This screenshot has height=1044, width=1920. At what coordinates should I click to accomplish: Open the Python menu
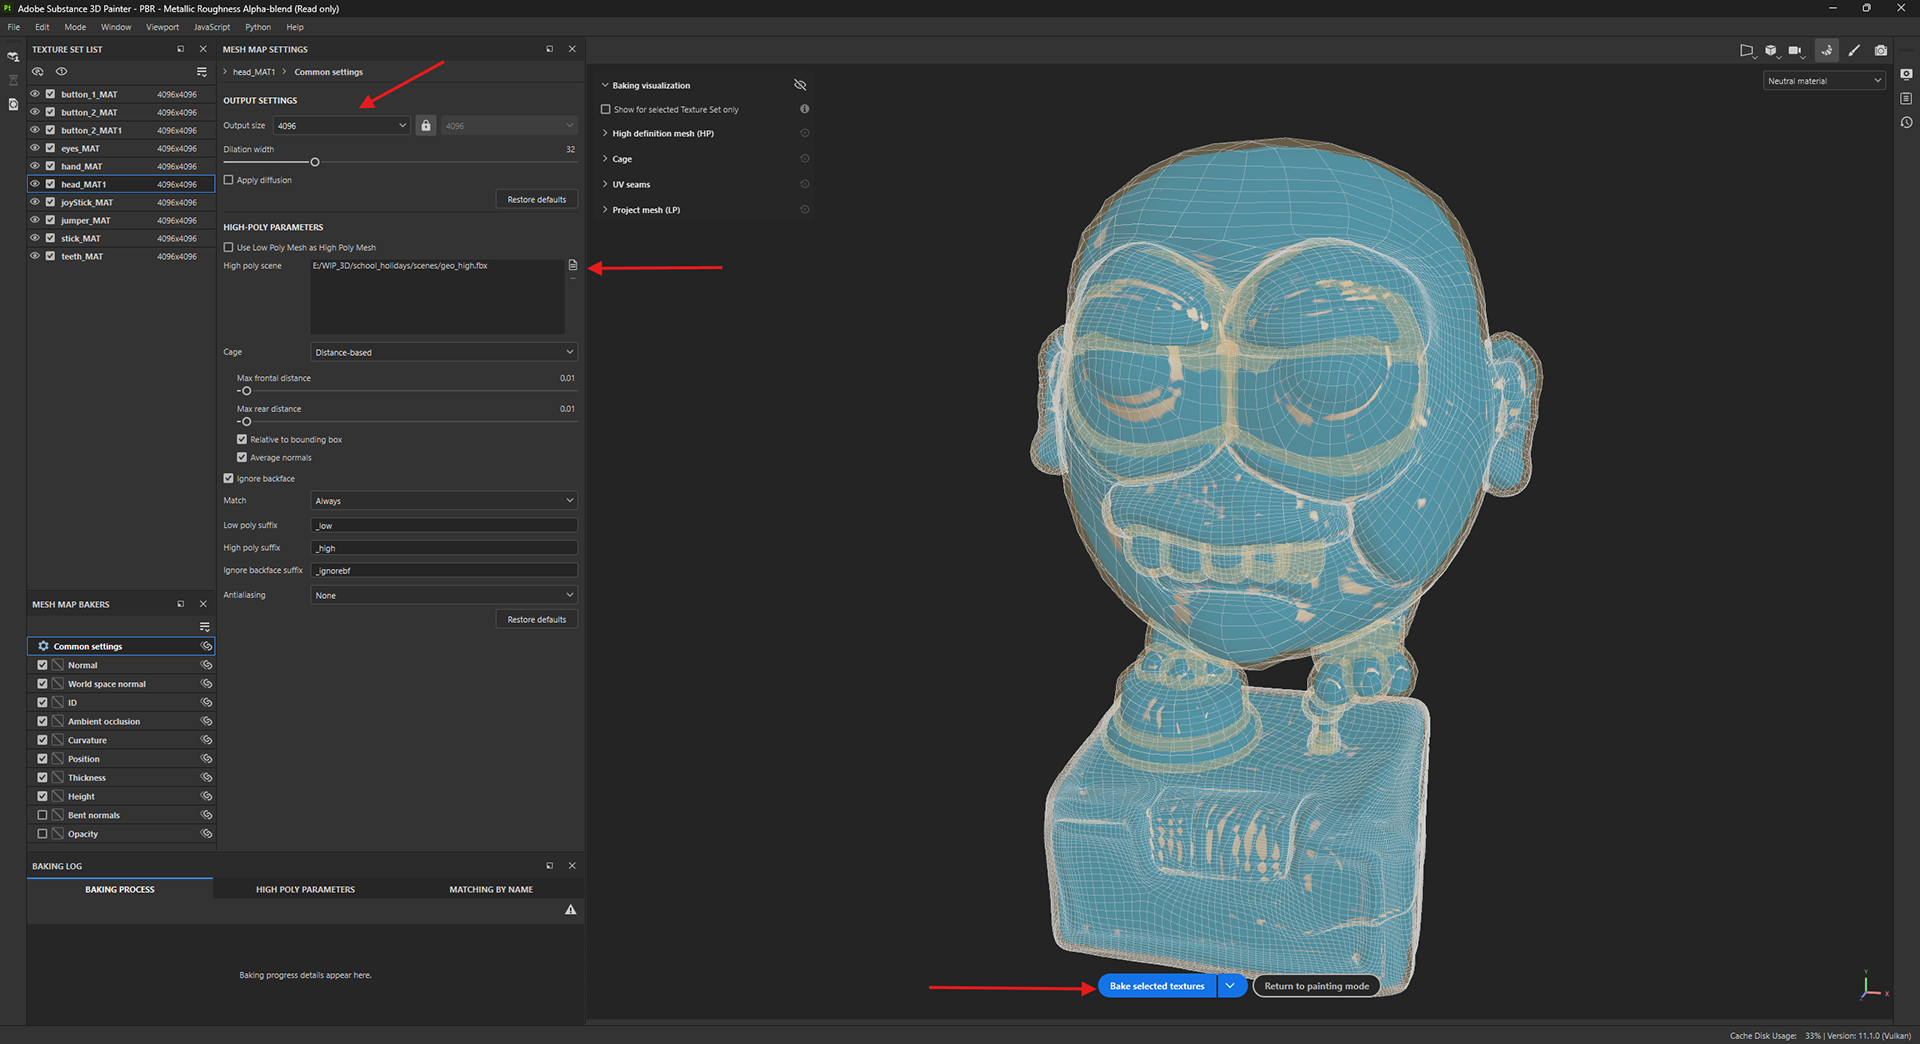[258, 27]
